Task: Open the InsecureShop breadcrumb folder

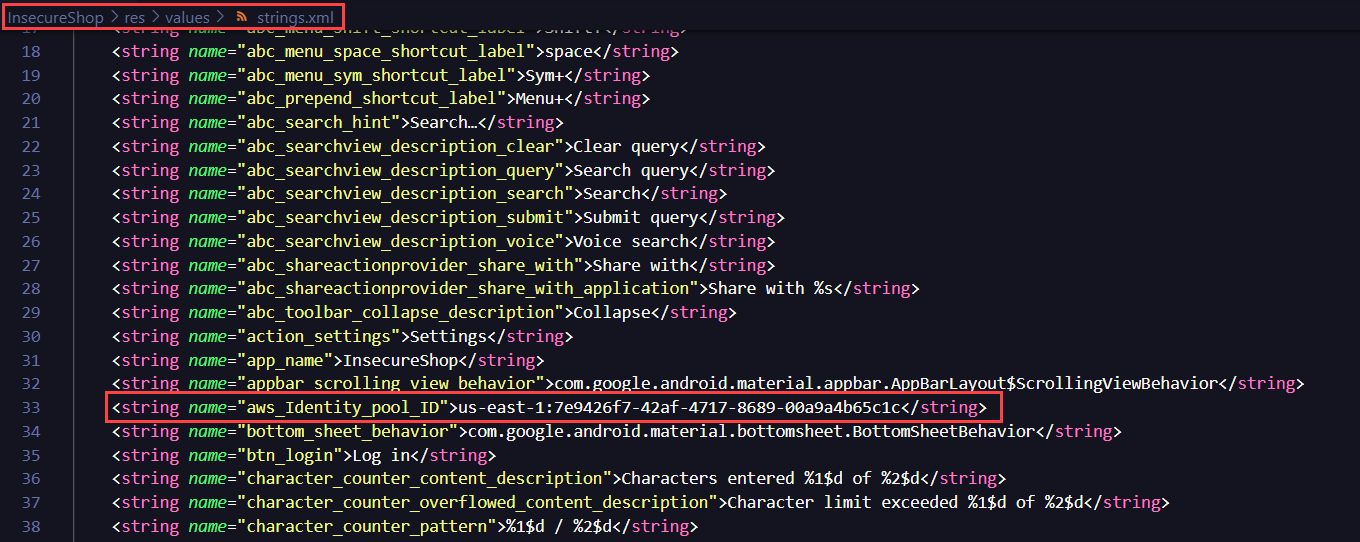Action: click(56, 18)
